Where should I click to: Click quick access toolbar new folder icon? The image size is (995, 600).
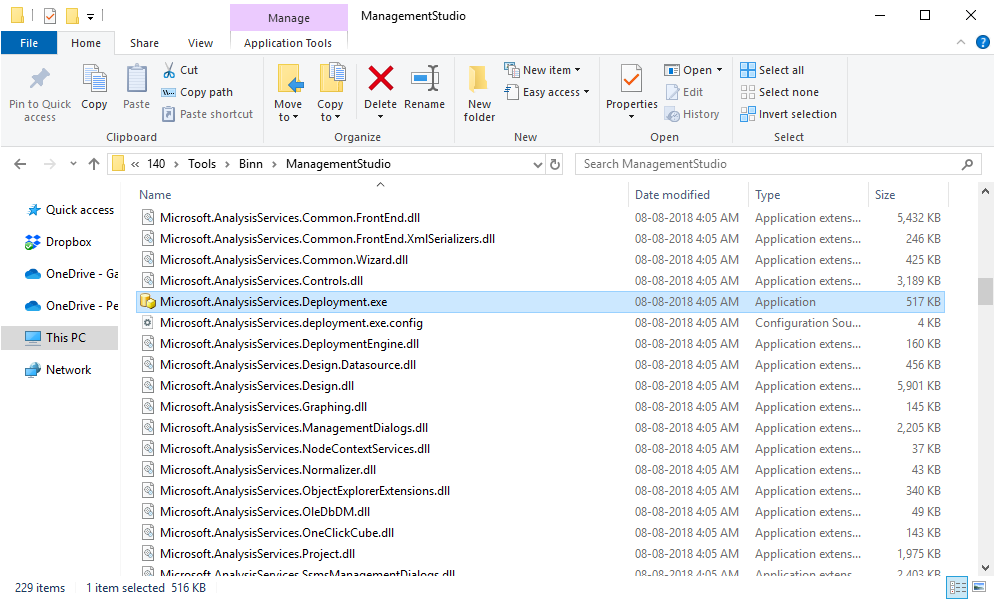(72, 15)
